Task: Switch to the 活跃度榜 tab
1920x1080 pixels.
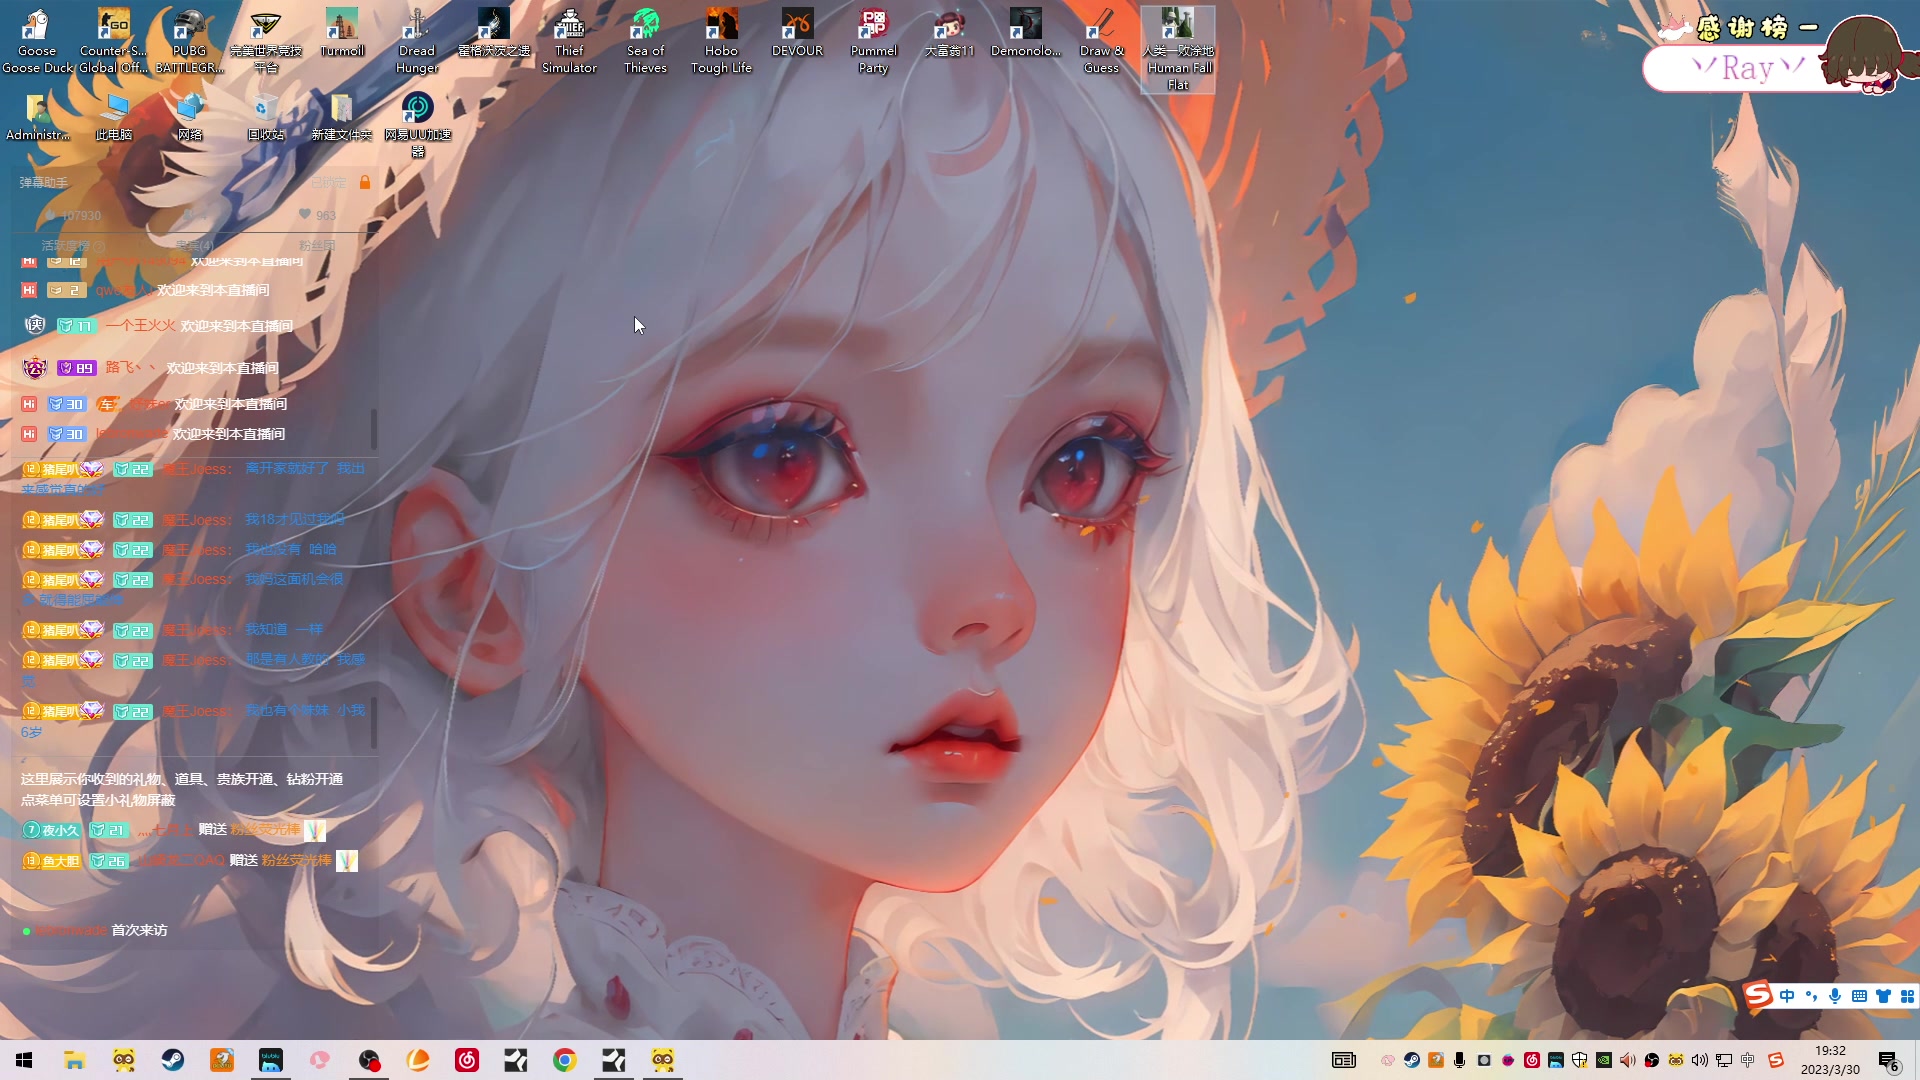Action: 73,245
